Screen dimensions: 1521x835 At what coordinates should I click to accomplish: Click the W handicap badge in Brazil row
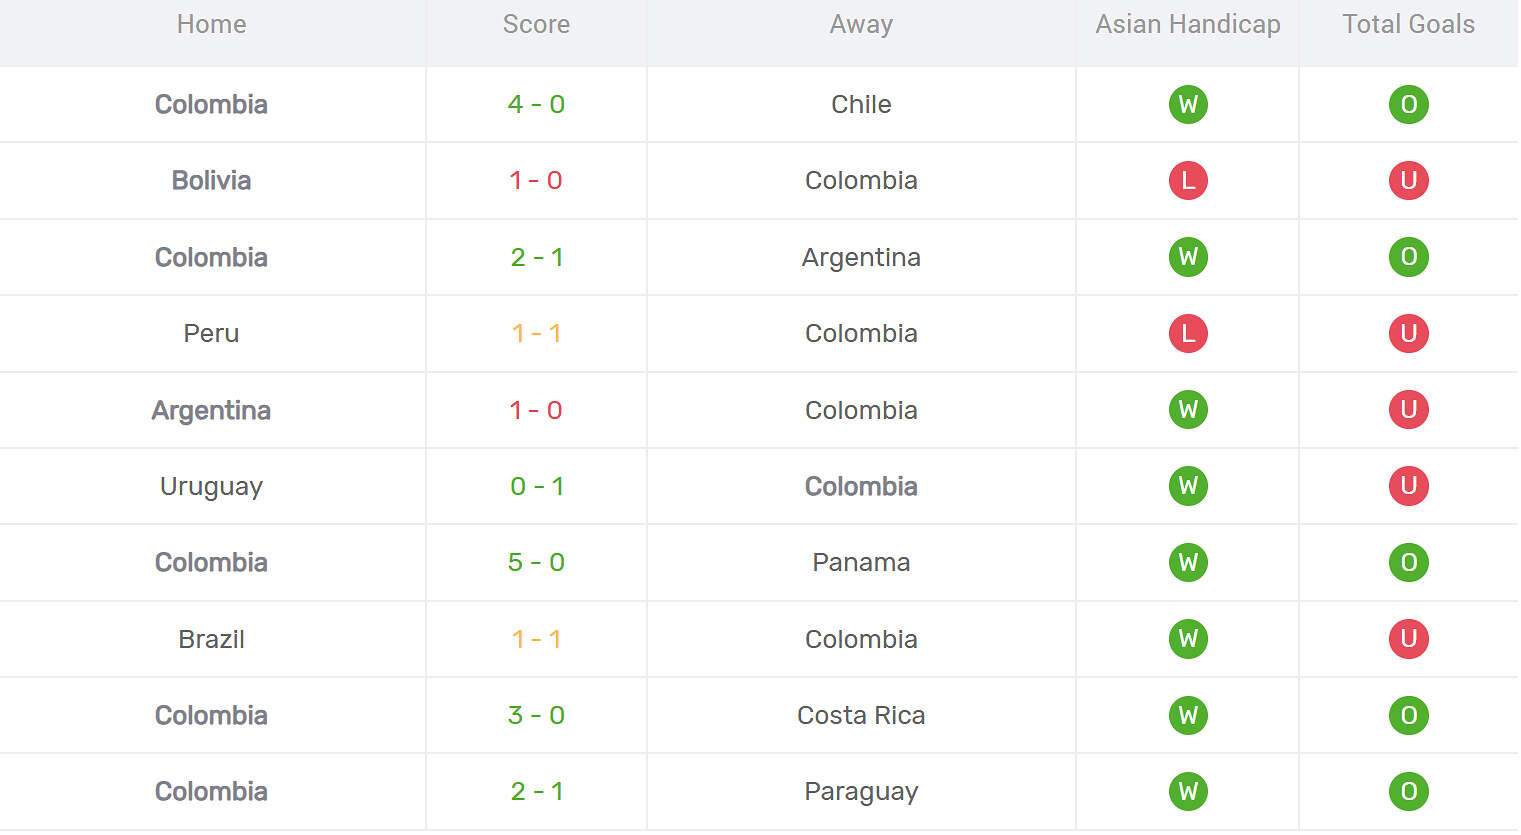1188,639
